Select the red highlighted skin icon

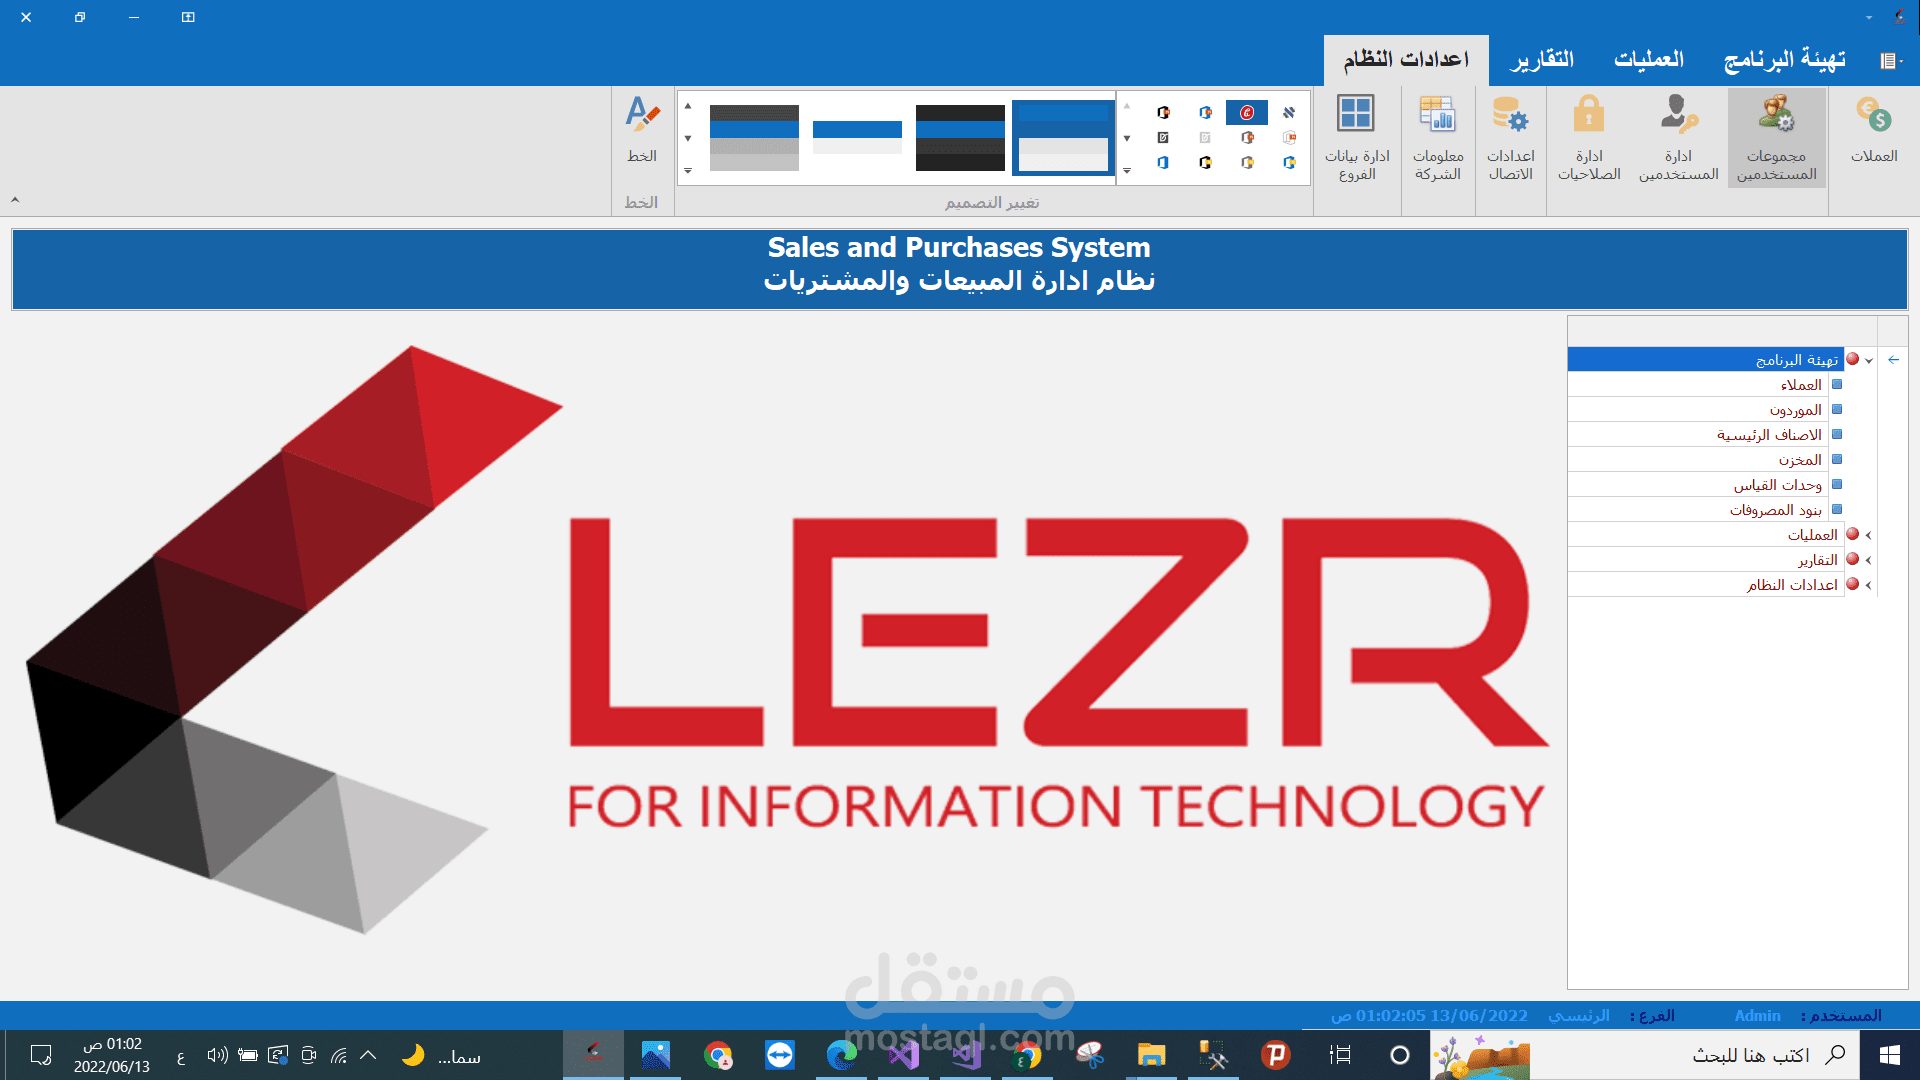[x=1246, y=112]
